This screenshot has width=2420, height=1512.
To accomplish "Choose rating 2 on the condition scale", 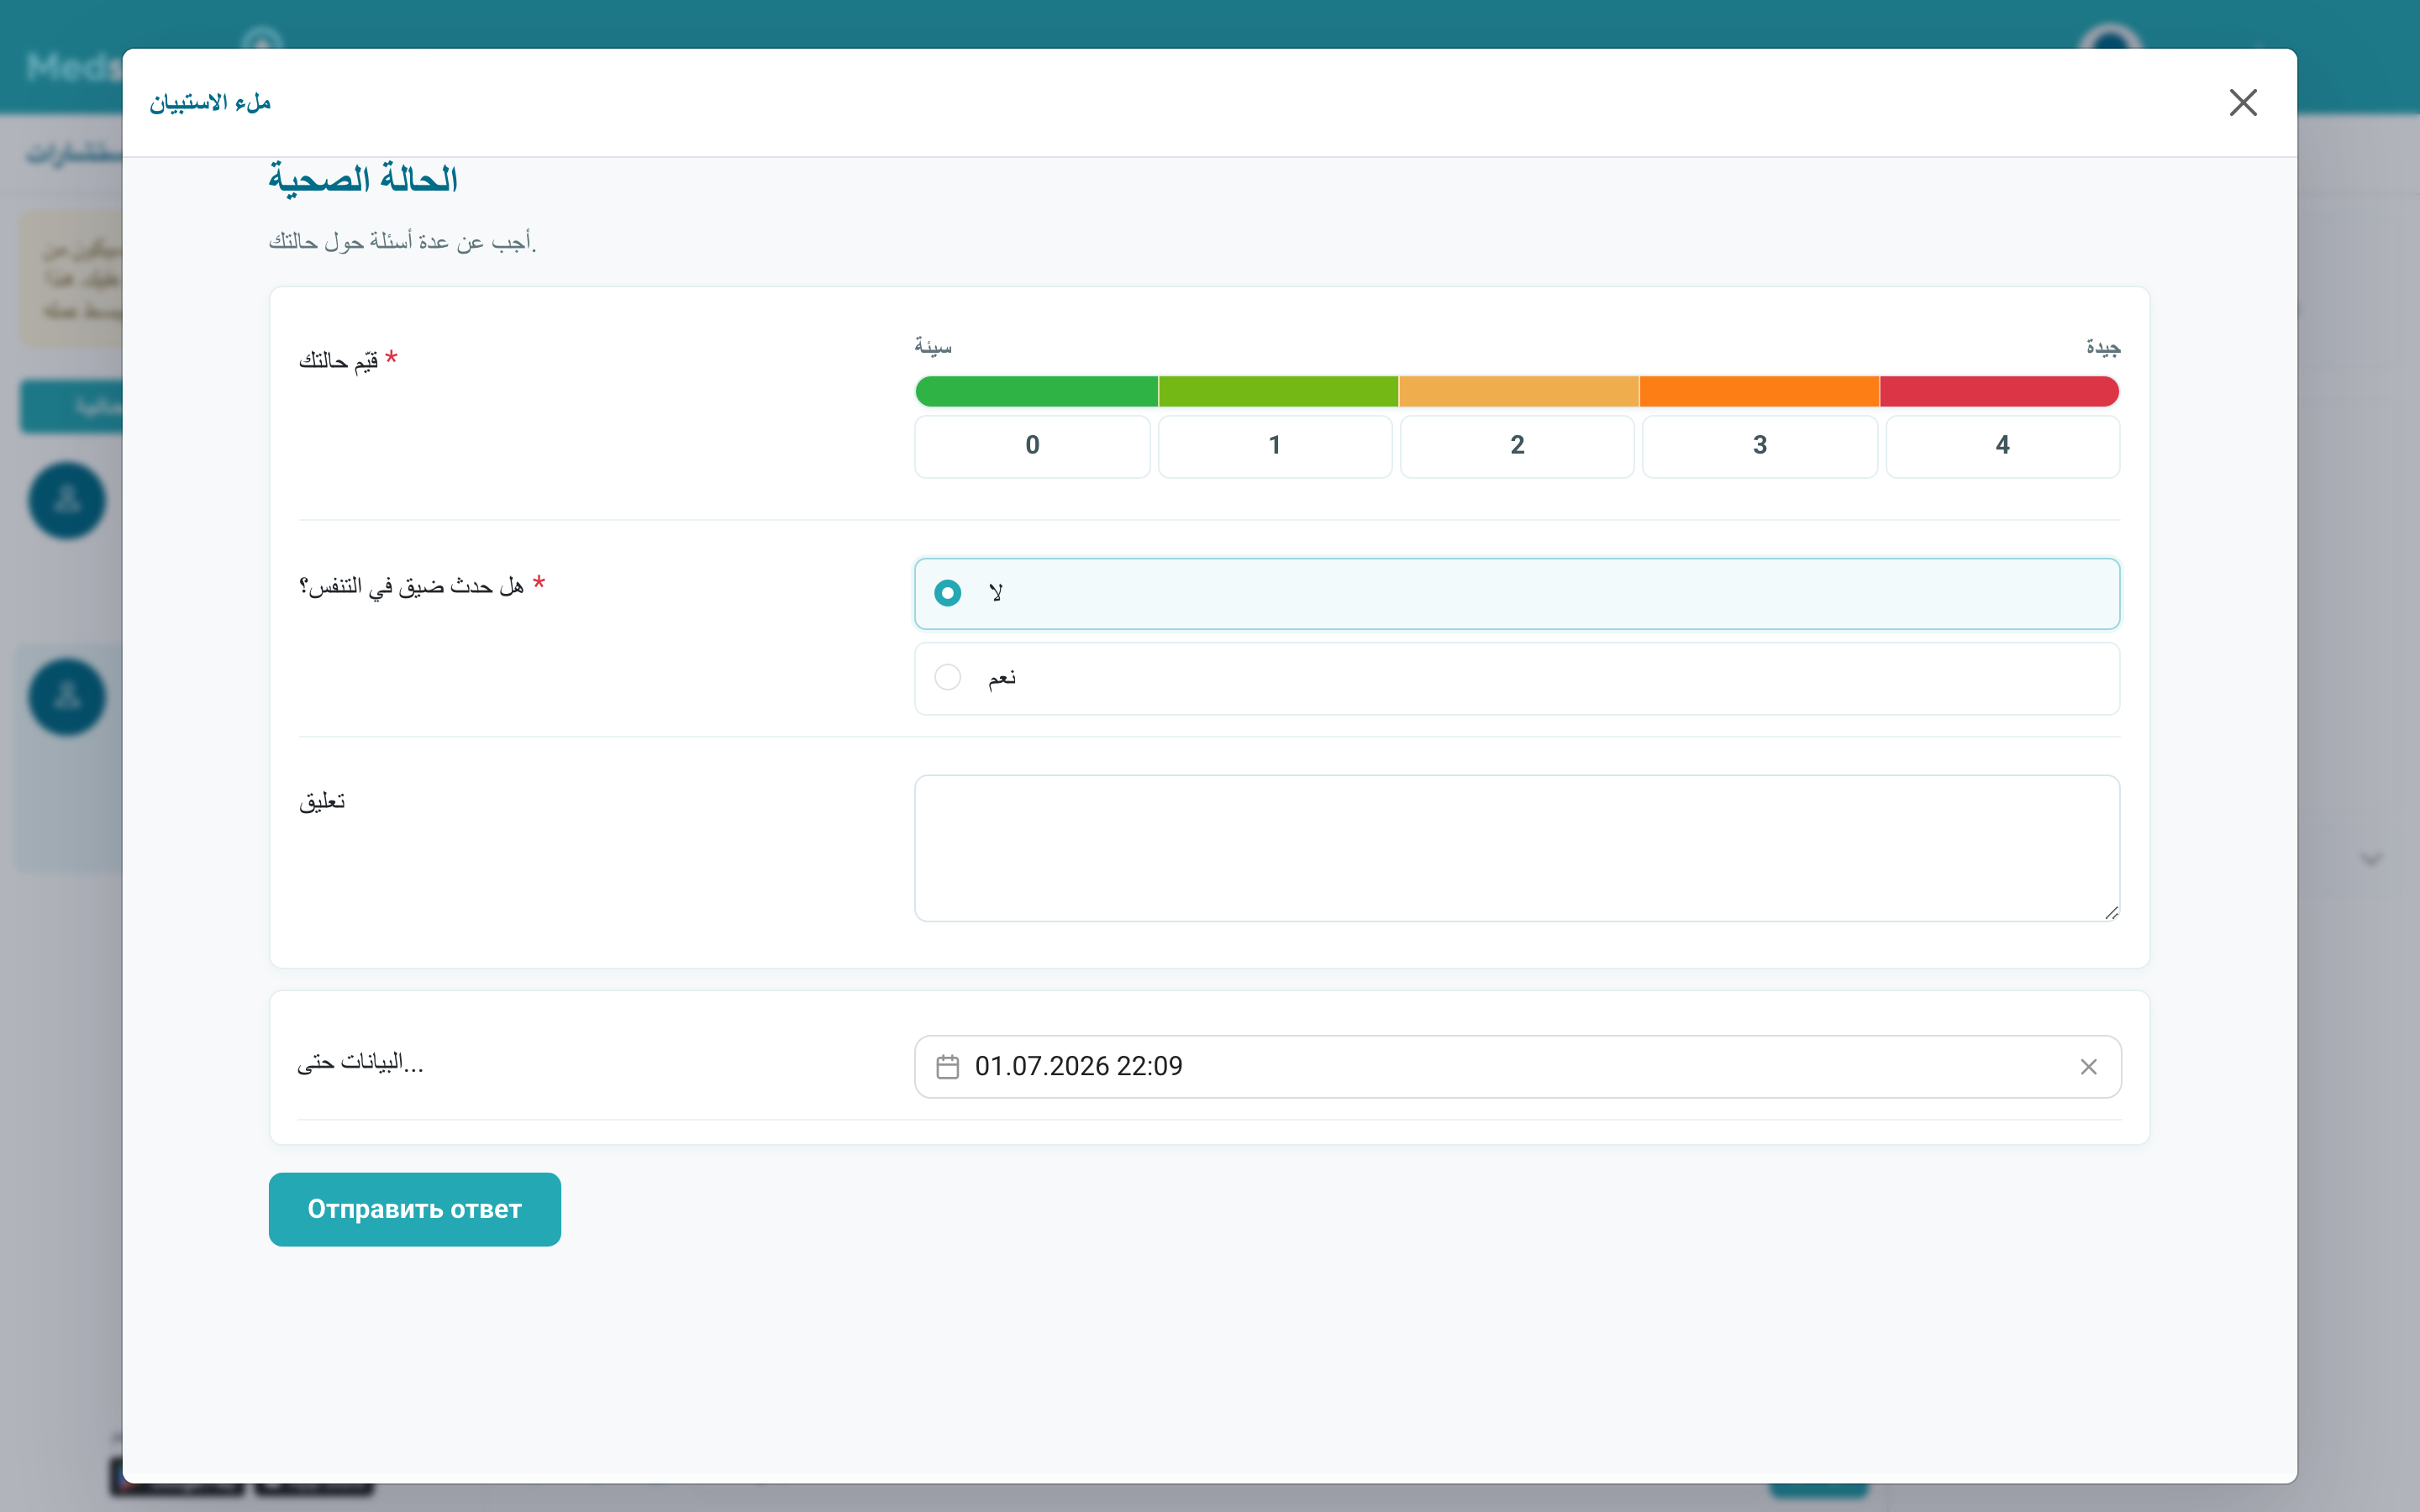I will [x=1517, y=446].
